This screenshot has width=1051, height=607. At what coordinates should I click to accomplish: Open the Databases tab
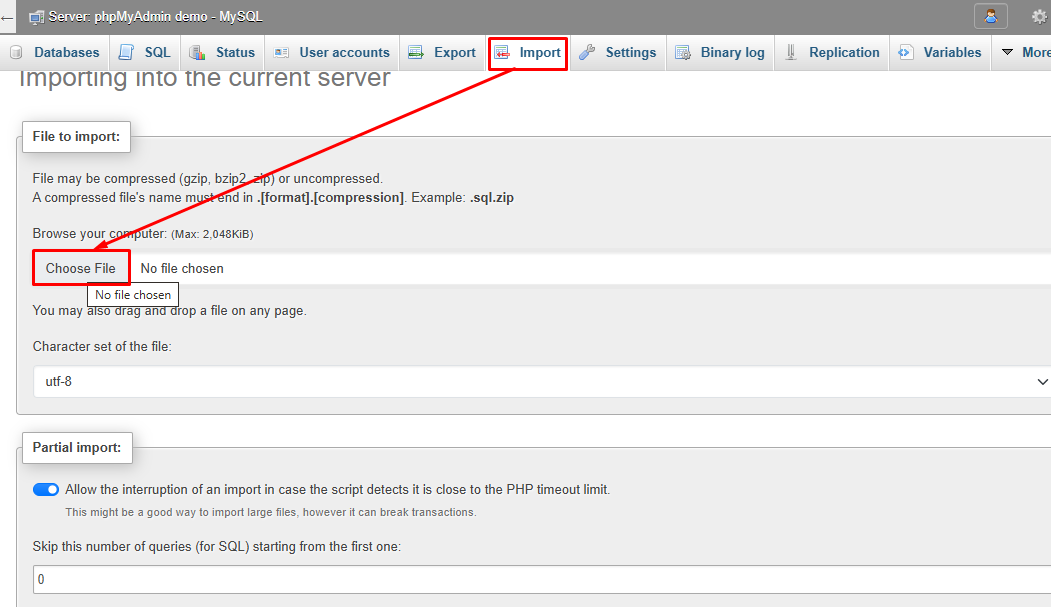[x=55, y=52]
